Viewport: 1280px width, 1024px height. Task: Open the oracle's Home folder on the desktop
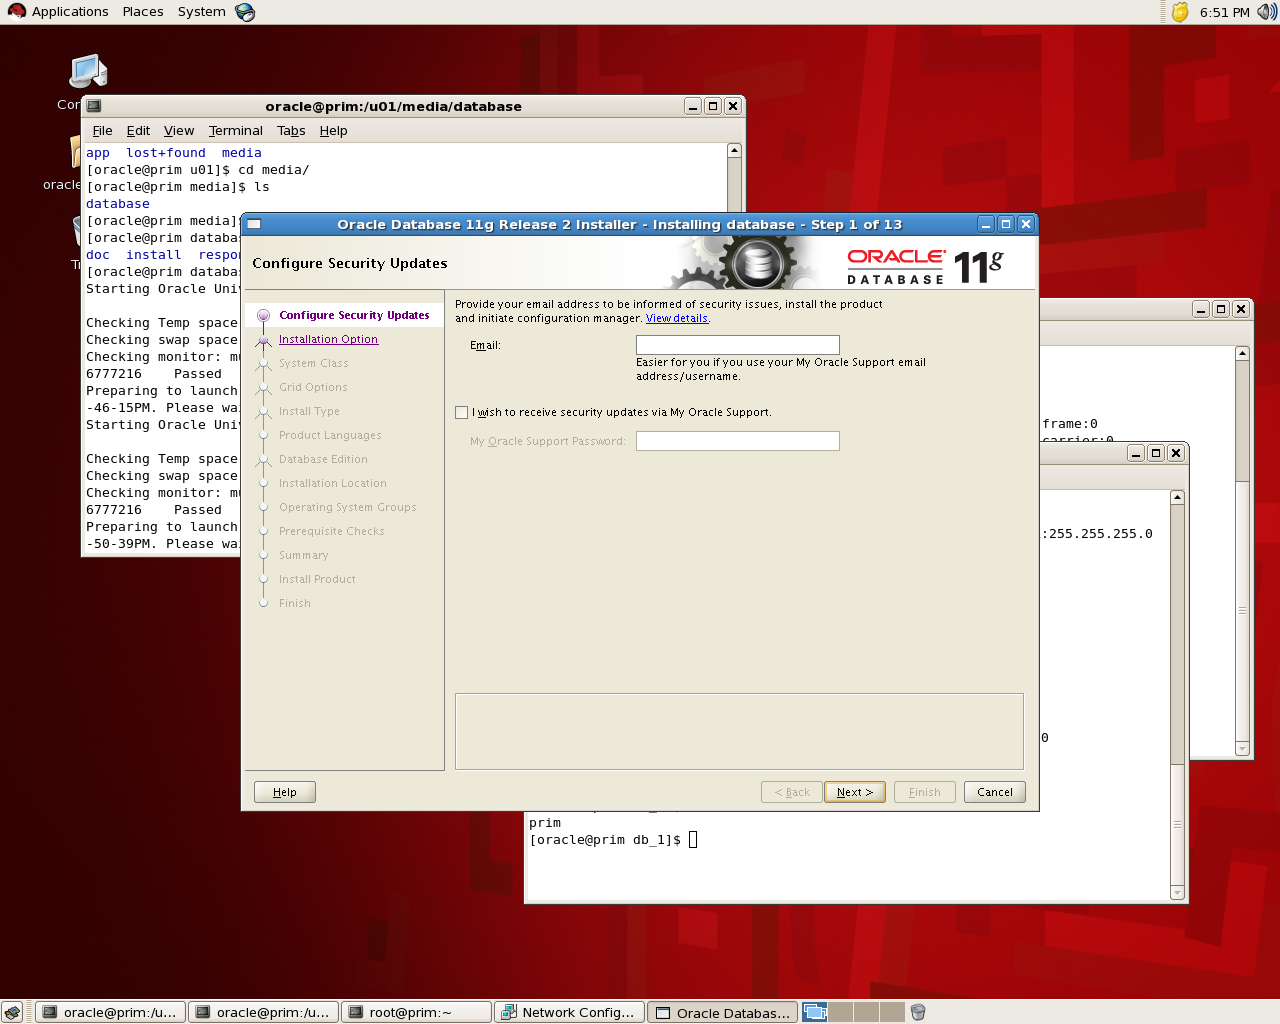point(75,150)
